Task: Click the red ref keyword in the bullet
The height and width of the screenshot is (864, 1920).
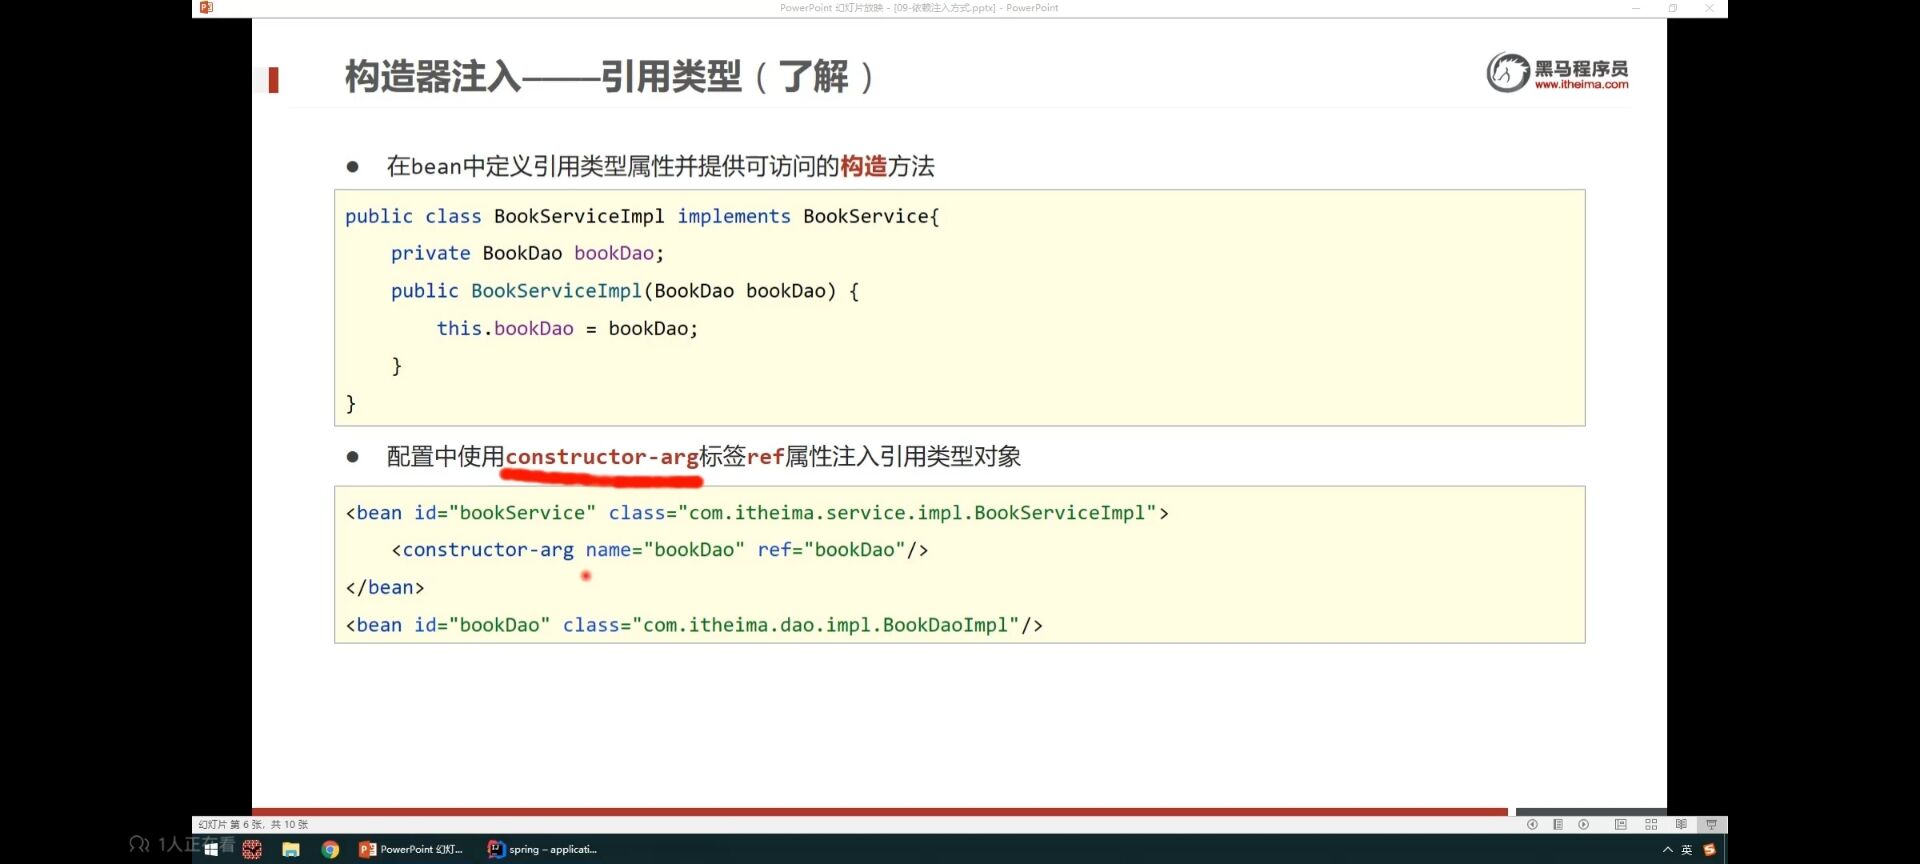Action: [765, 457]
